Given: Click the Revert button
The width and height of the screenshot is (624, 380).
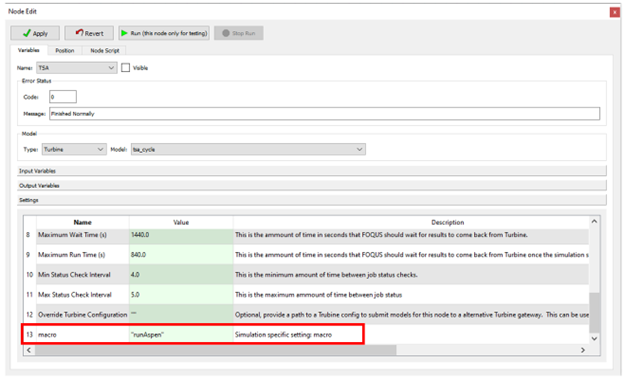Looking at the screenshot, I should coord(89,33).
